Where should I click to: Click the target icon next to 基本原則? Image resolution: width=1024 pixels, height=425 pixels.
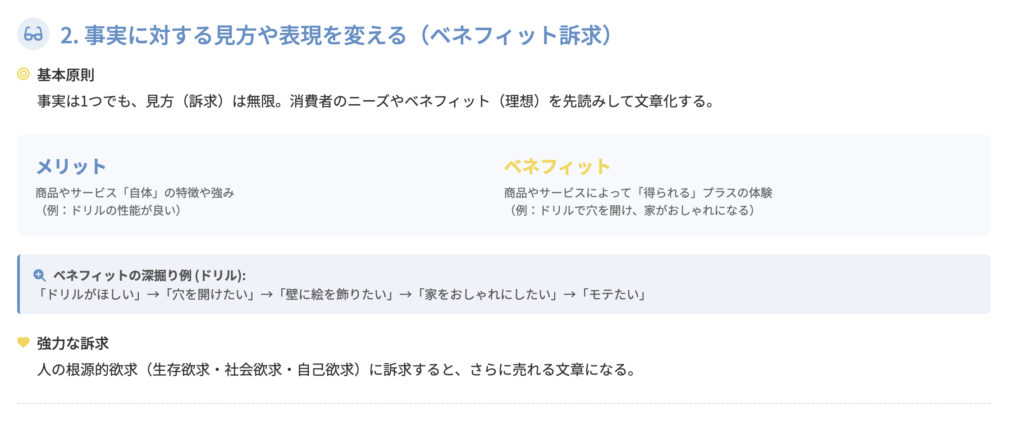(24, 75)
